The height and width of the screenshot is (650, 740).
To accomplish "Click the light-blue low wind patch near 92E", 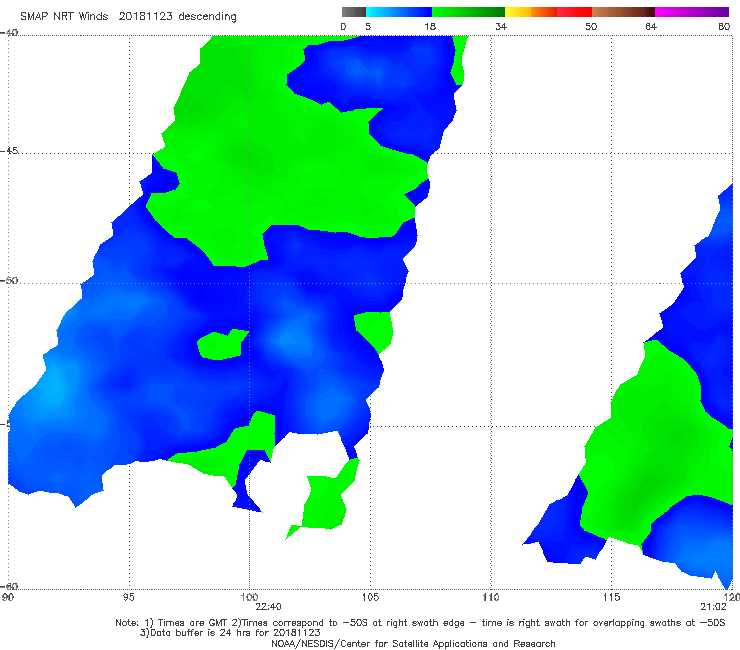I will [x=53, y=389].
